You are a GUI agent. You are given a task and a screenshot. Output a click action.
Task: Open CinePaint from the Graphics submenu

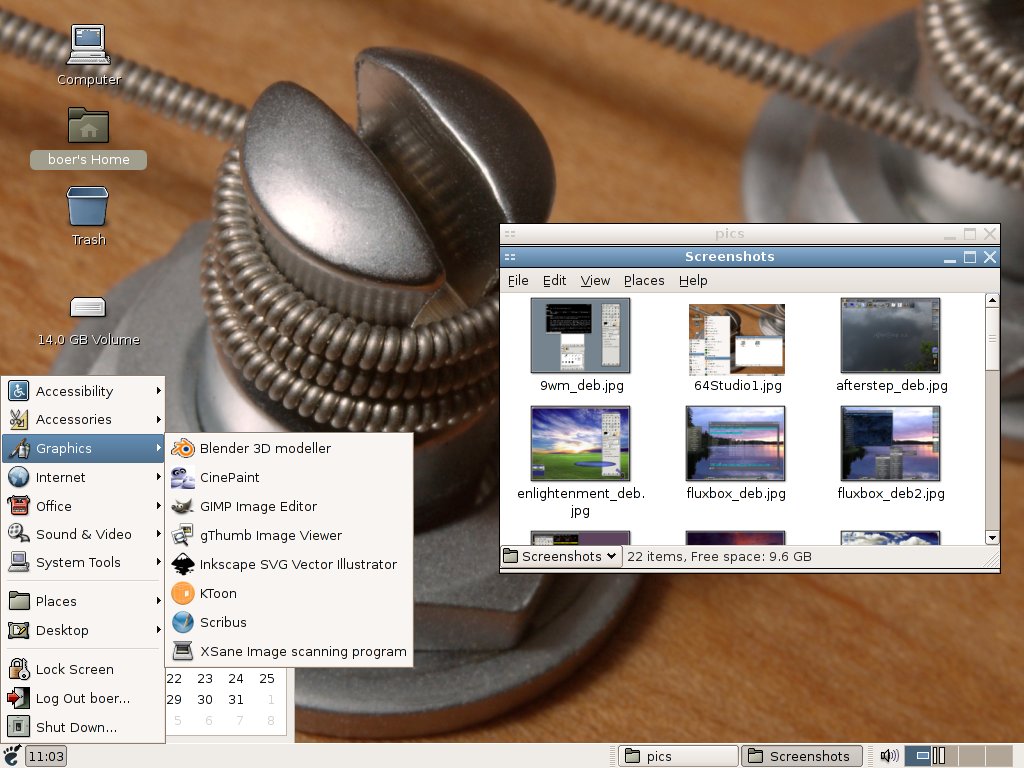tap(229, 478)
